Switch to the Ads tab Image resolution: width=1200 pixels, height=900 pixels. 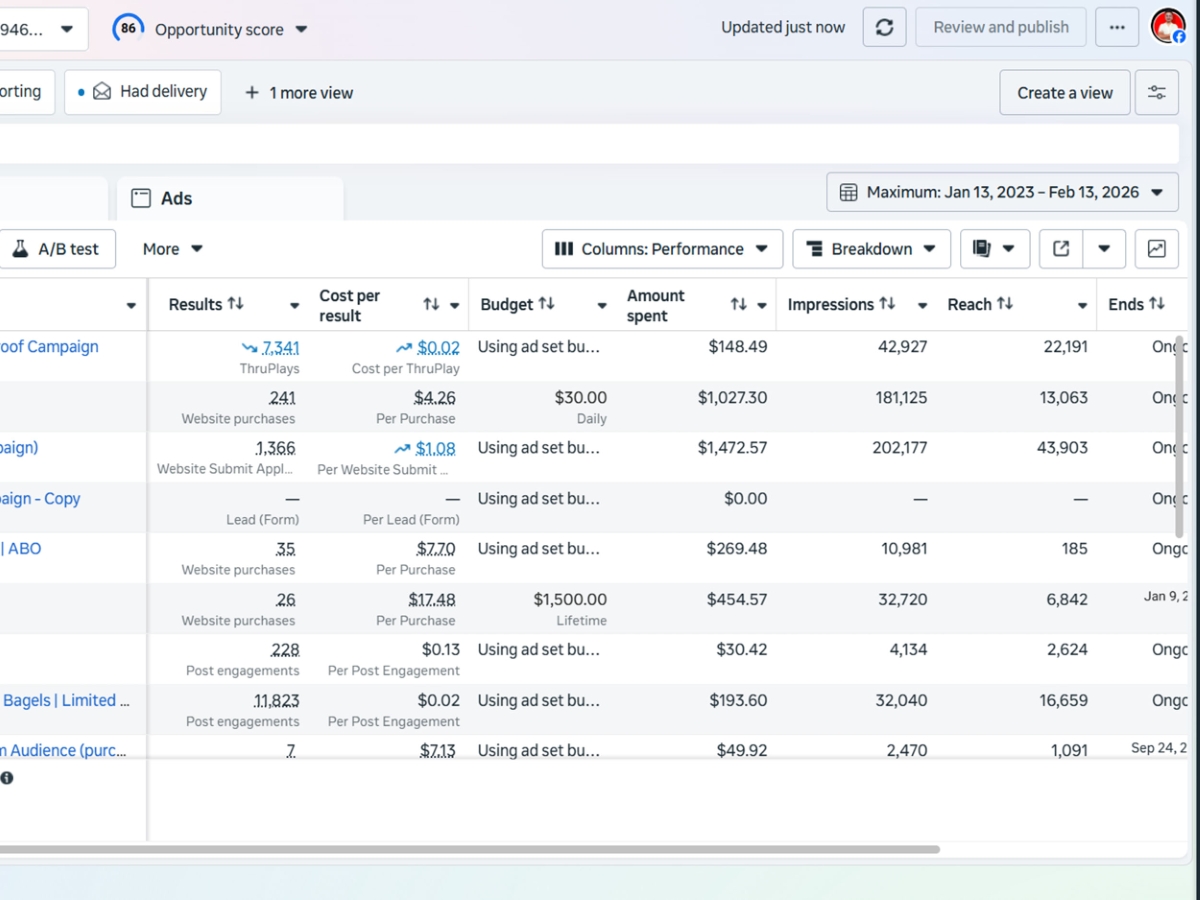pos(175,197)
